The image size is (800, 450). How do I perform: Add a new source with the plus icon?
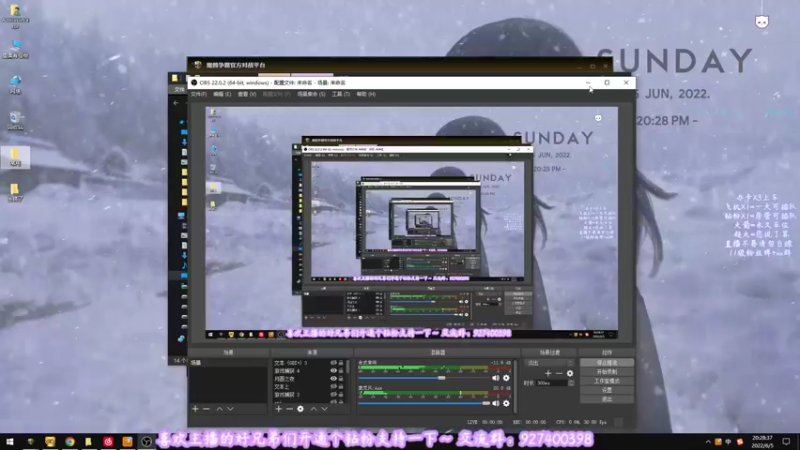pyautogui.click(x=279, y=409)
